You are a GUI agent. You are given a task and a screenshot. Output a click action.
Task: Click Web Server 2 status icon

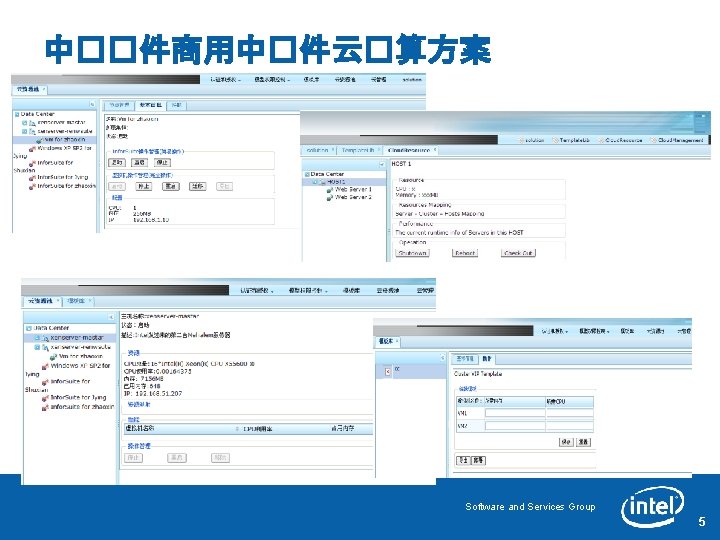329,197
